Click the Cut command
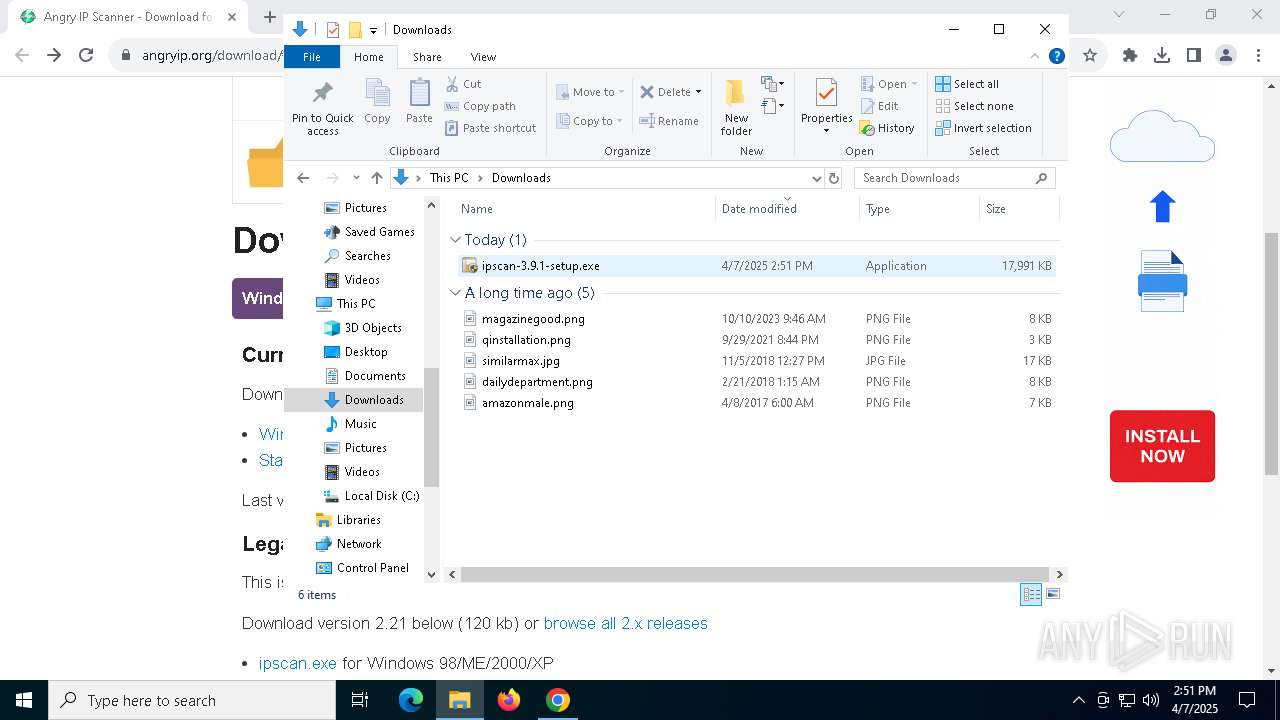The width and height of the screenshot is (1280, 720). pyautogui.click(x=463, y=84)
